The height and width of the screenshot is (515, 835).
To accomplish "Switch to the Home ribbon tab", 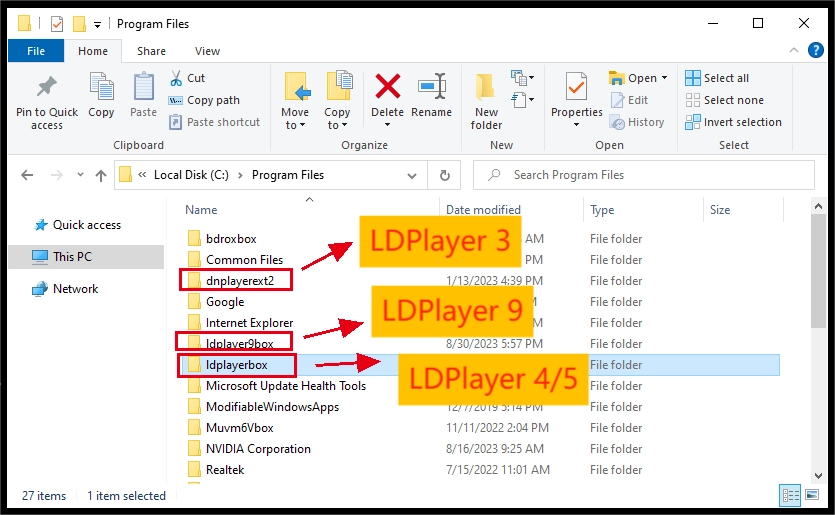I will click(93, 51).
